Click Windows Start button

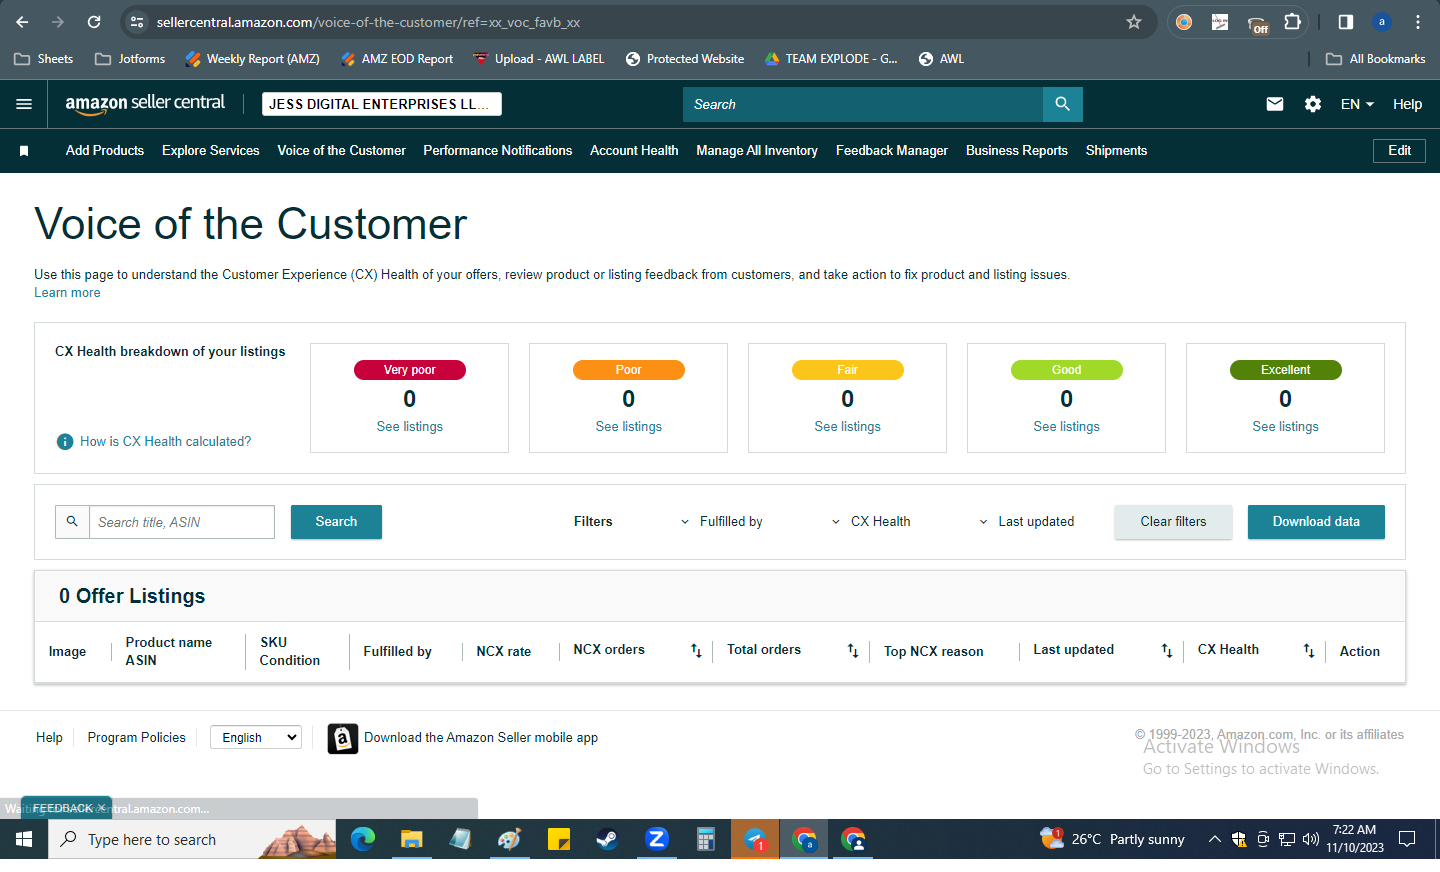24,839
